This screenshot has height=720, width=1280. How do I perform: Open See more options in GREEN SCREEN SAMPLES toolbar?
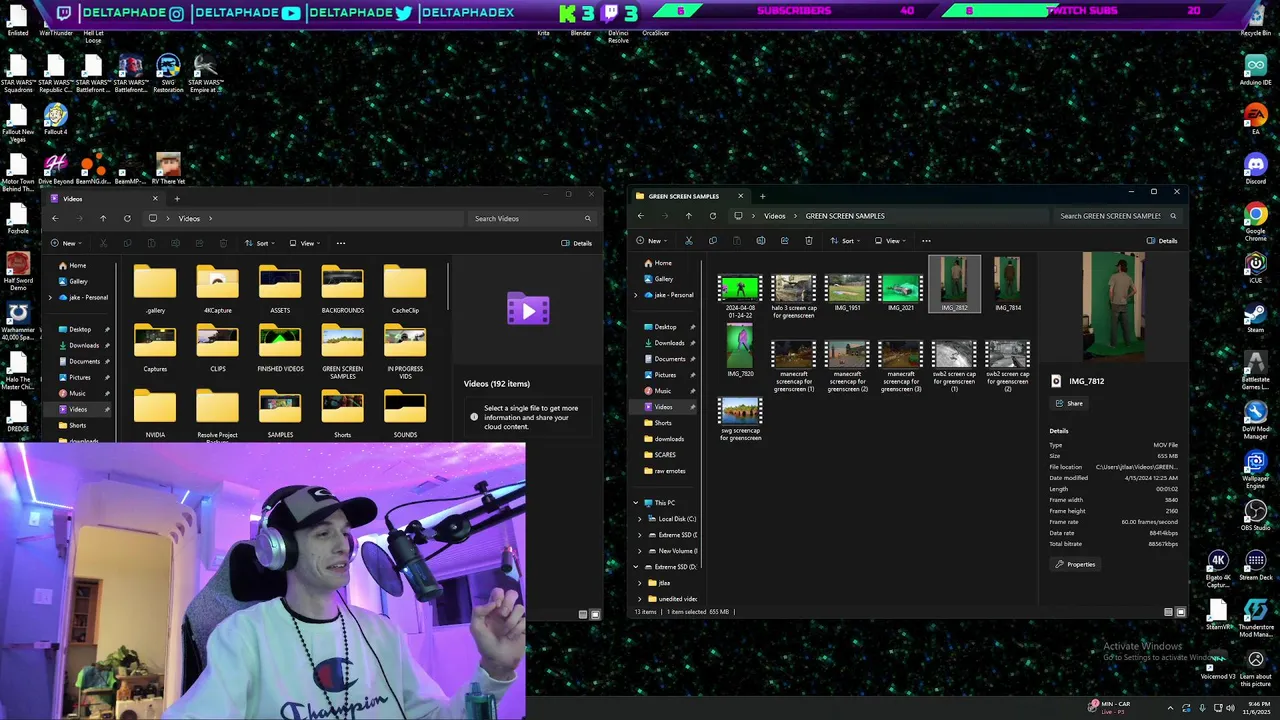926,241
